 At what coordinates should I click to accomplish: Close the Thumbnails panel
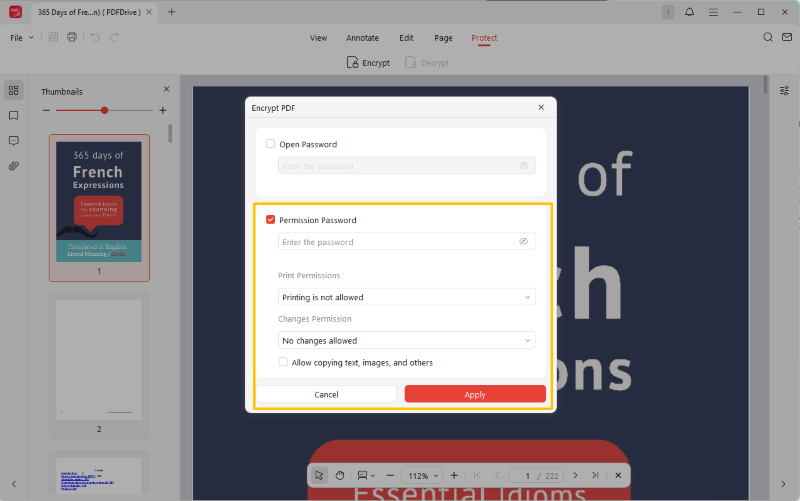point(166,89)
